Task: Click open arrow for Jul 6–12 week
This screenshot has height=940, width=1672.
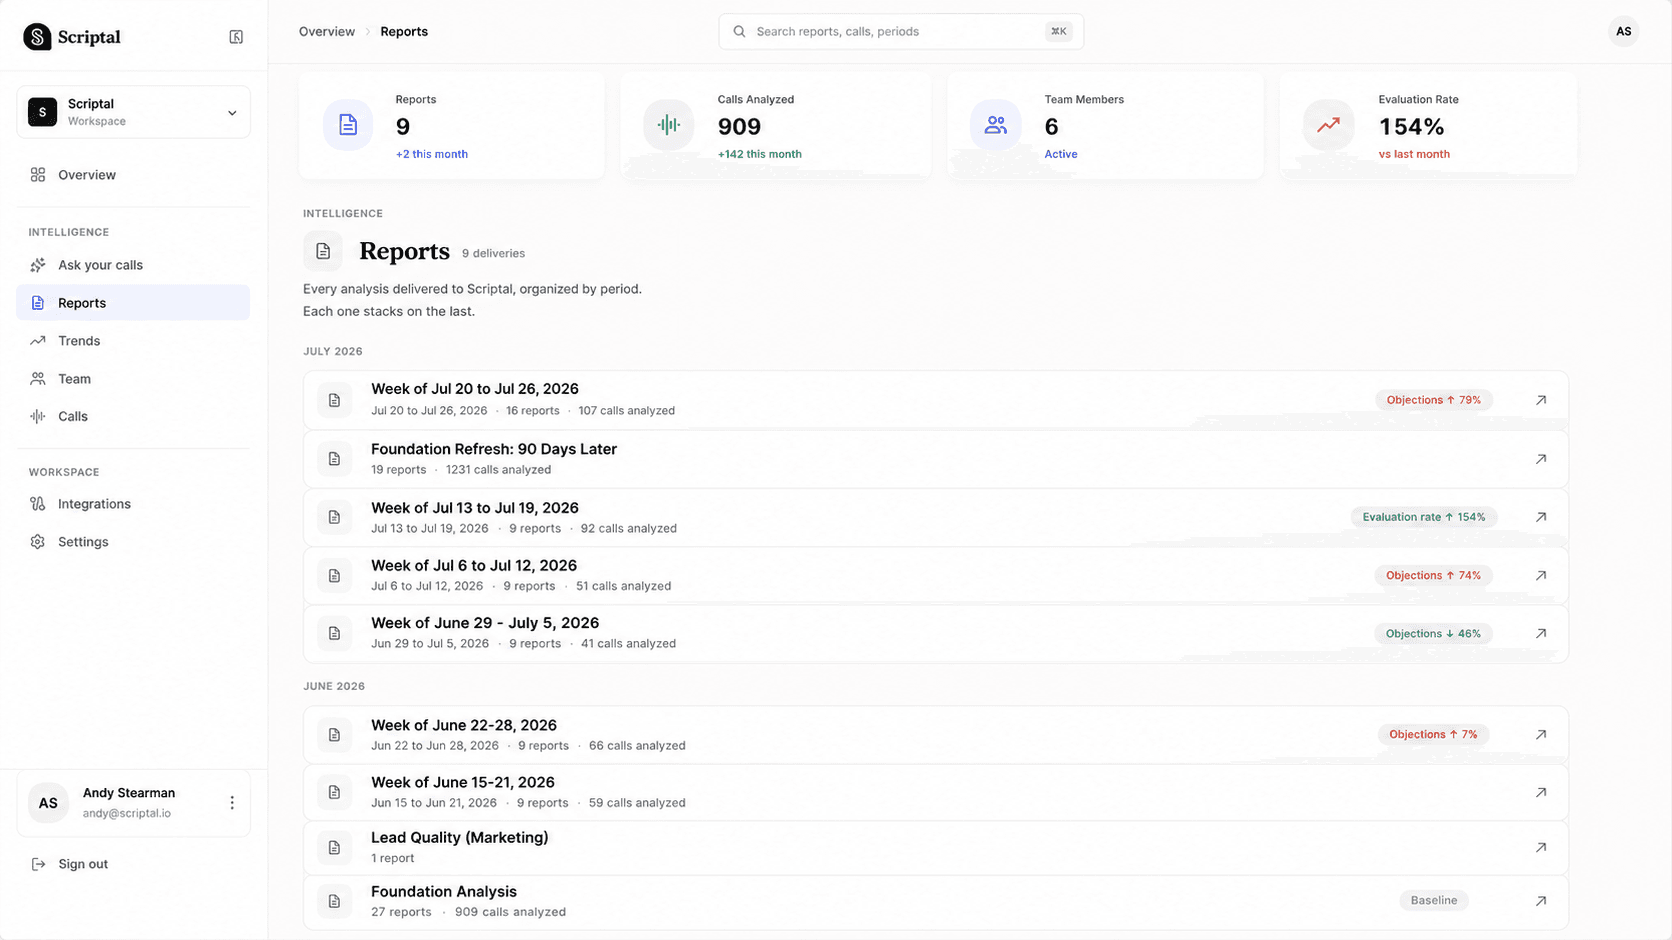Action: click(x=1541, y=575)
